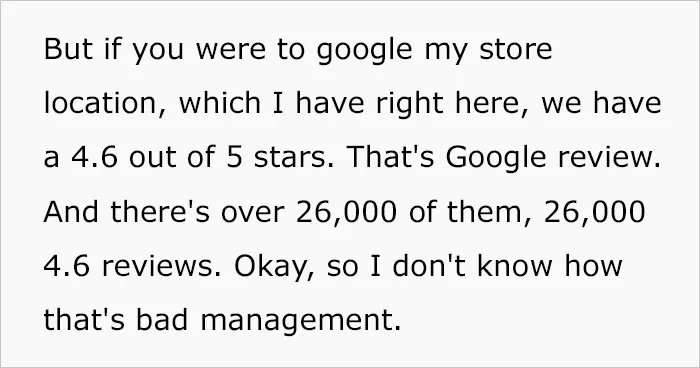Select the word "stars." in the third line
The height and width of the screenshot is (368, 700).
[294, 158]
